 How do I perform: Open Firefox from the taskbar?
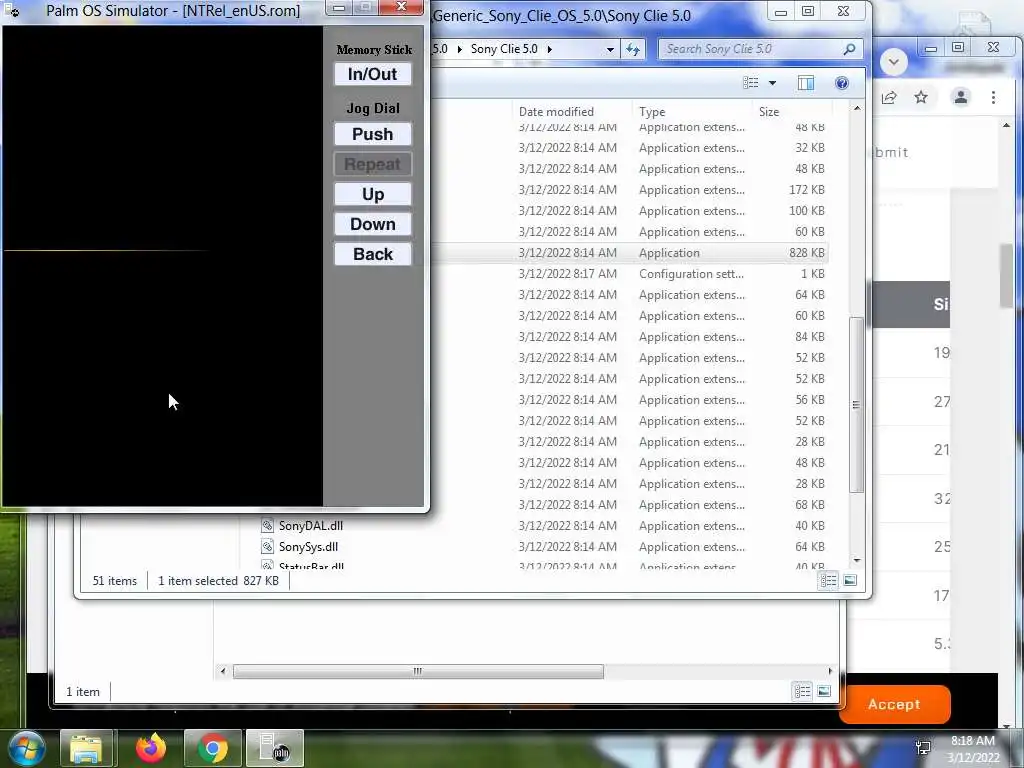tap(151, 748)
